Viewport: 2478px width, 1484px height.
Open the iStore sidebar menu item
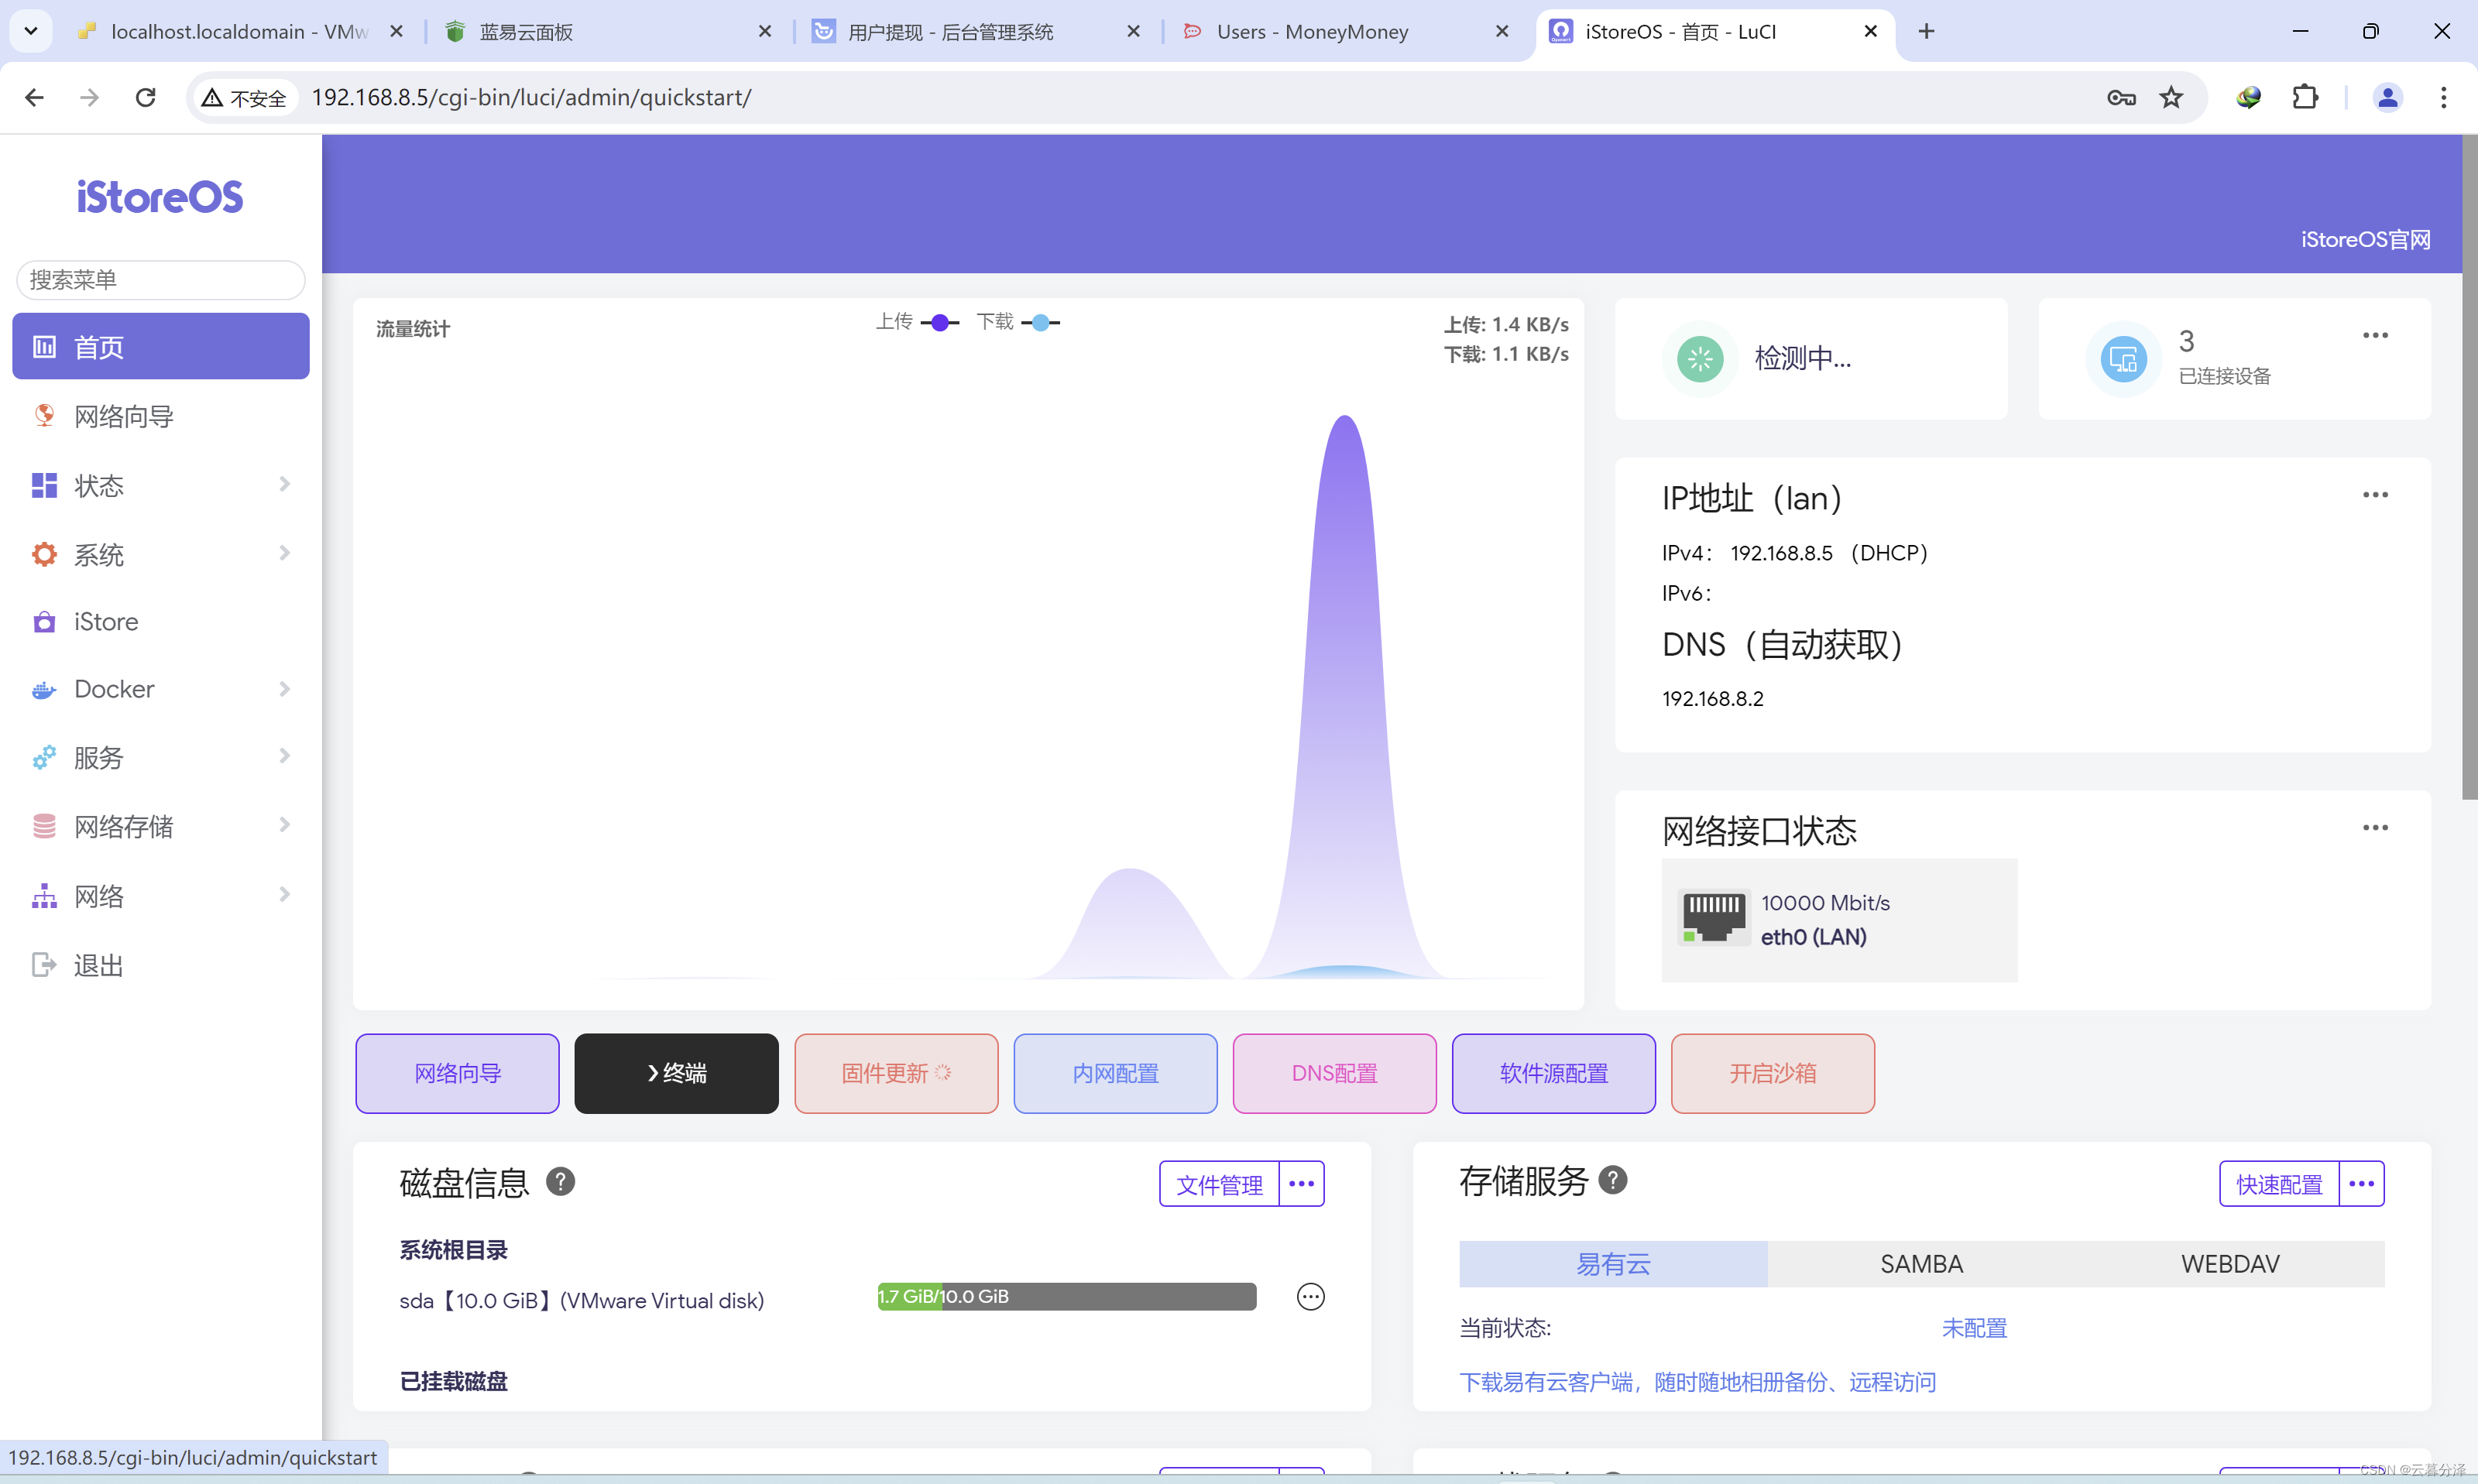(x=106, y=622)
